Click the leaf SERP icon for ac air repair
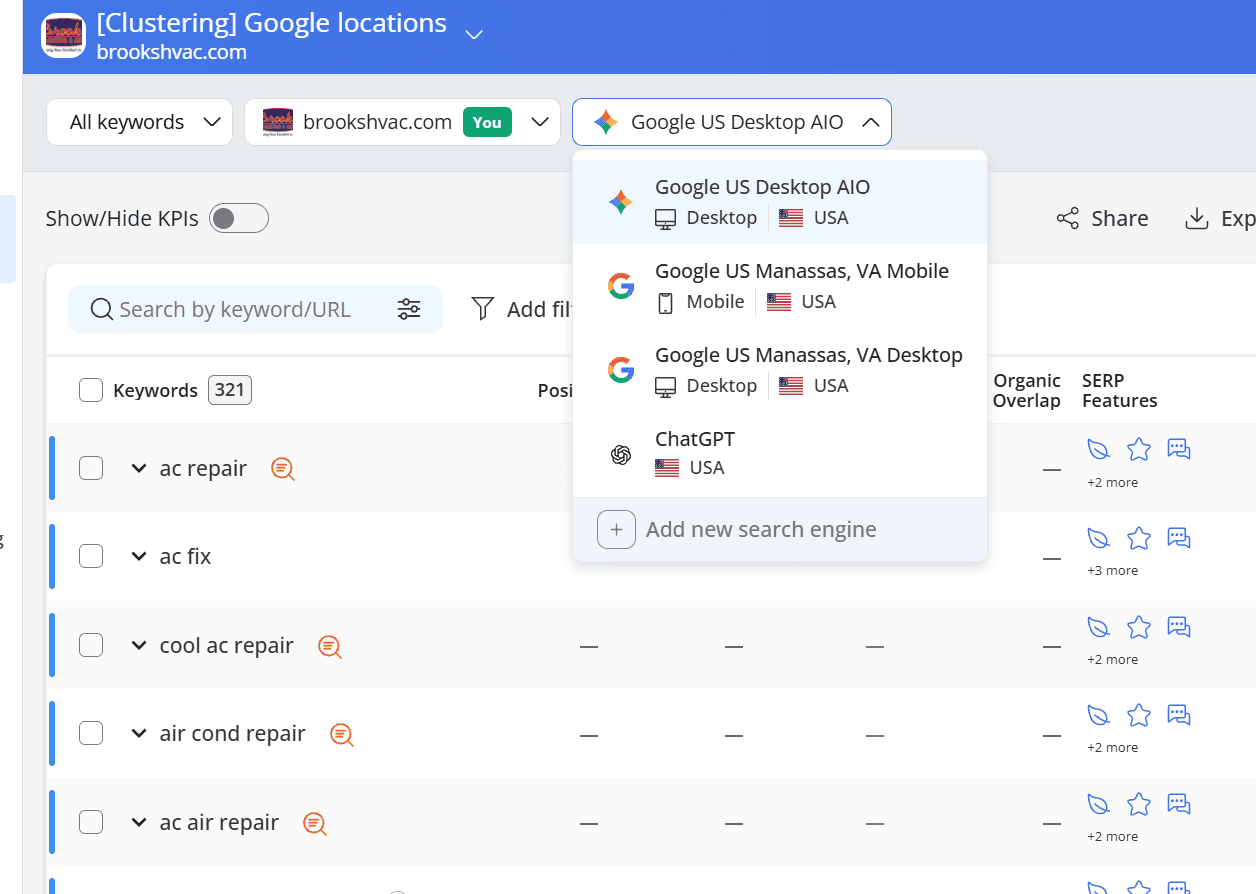 (1099, 804)
